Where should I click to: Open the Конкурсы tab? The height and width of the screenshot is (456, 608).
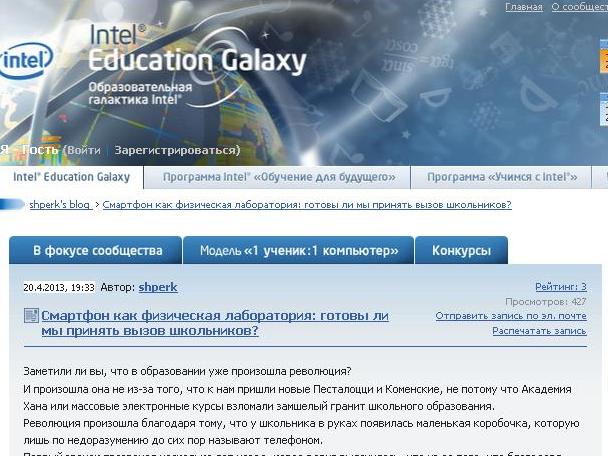[x=461, y=250]
